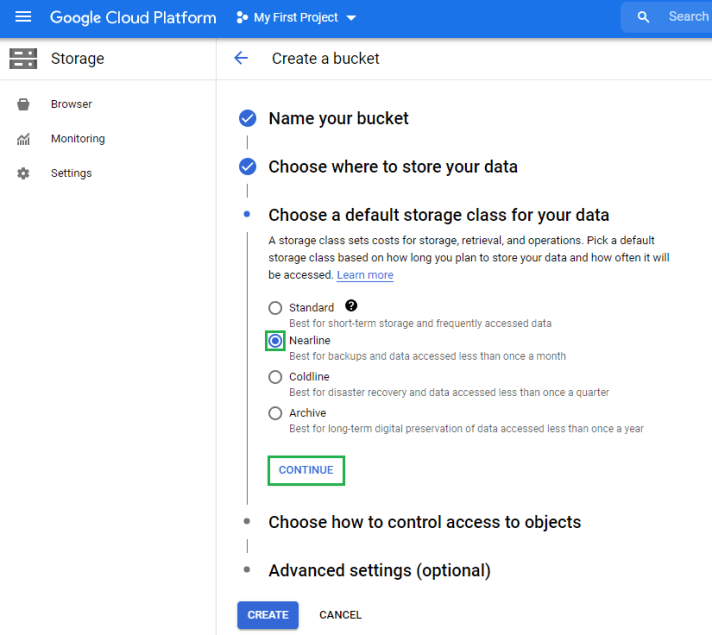Expand Choose how to control access section
The height and width of the screenshot is (635, 712).
424,522
